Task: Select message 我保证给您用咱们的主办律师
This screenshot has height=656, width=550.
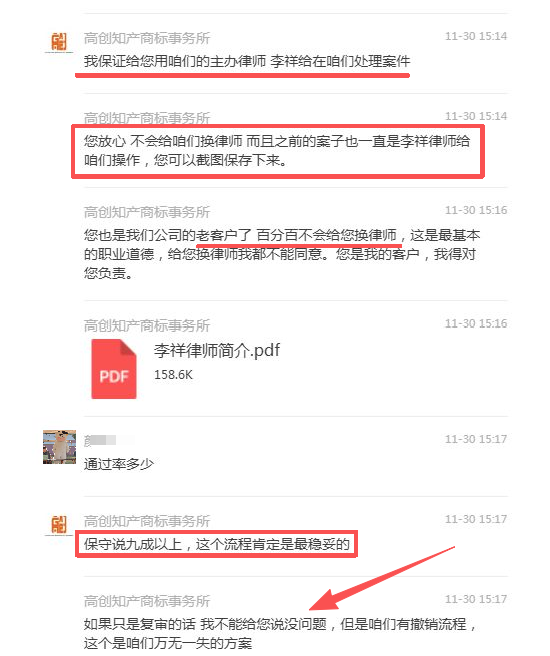Action: [247, 62]
